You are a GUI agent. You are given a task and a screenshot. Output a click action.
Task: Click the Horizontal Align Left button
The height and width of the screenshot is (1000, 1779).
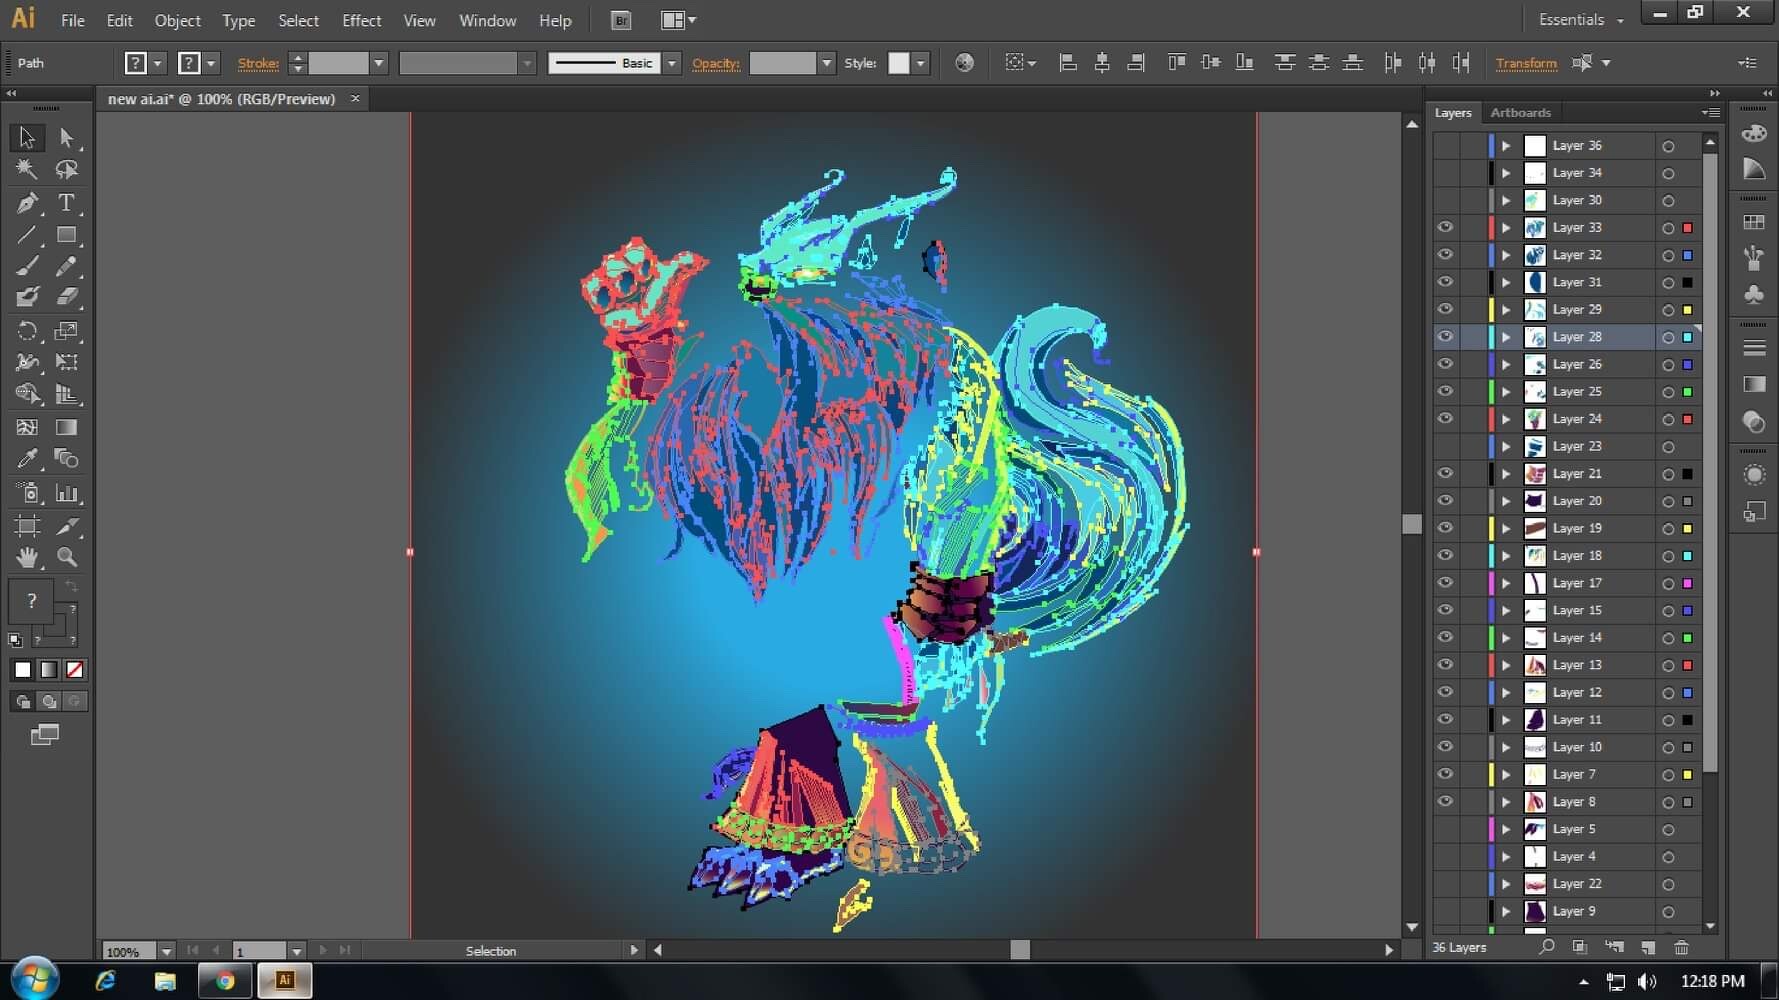1068,63
